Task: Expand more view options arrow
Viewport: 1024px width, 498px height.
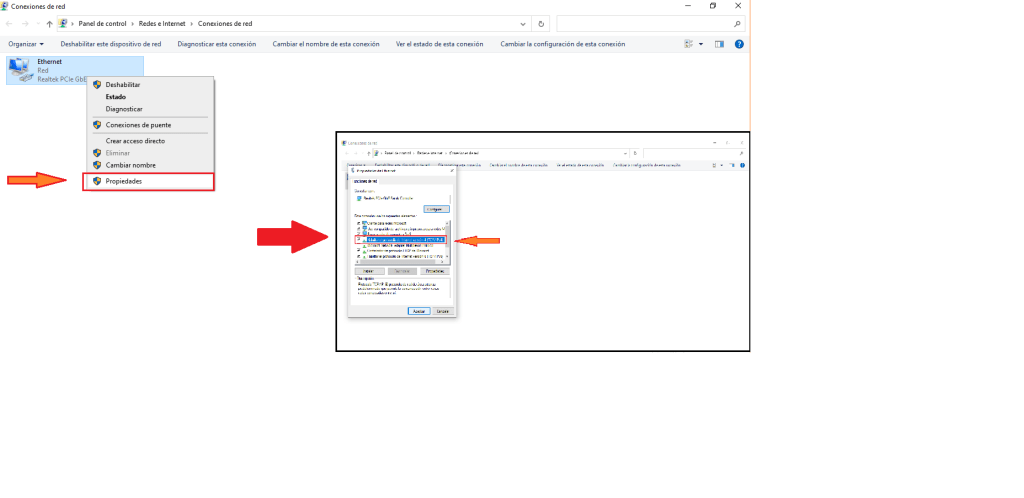Action: coord(701,44)
